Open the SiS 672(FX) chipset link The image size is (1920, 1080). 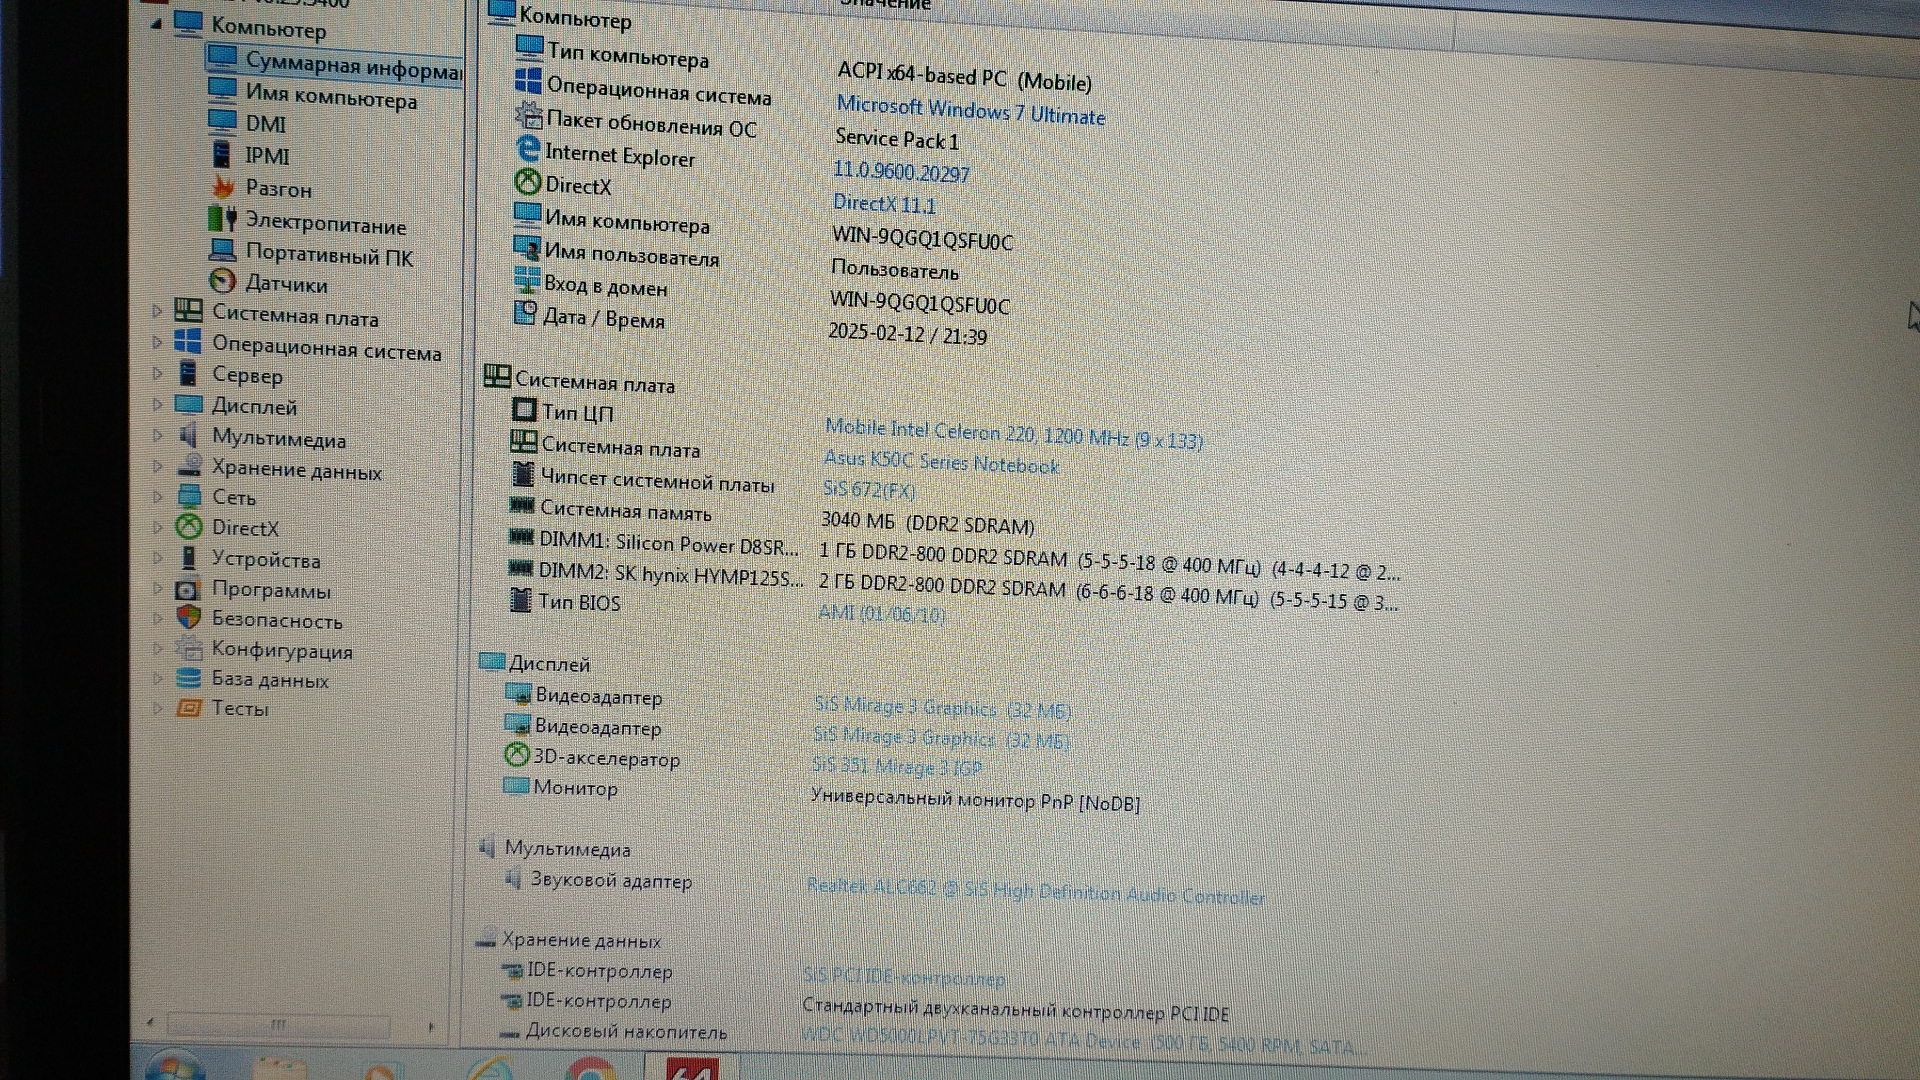click(868, 490)
